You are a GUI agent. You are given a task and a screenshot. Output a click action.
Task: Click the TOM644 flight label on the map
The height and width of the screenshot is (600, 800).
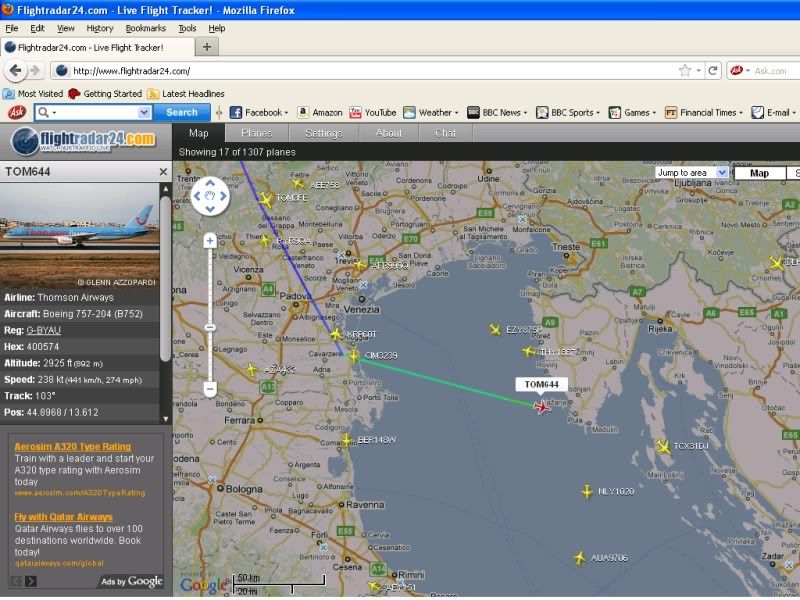(541, 384)
